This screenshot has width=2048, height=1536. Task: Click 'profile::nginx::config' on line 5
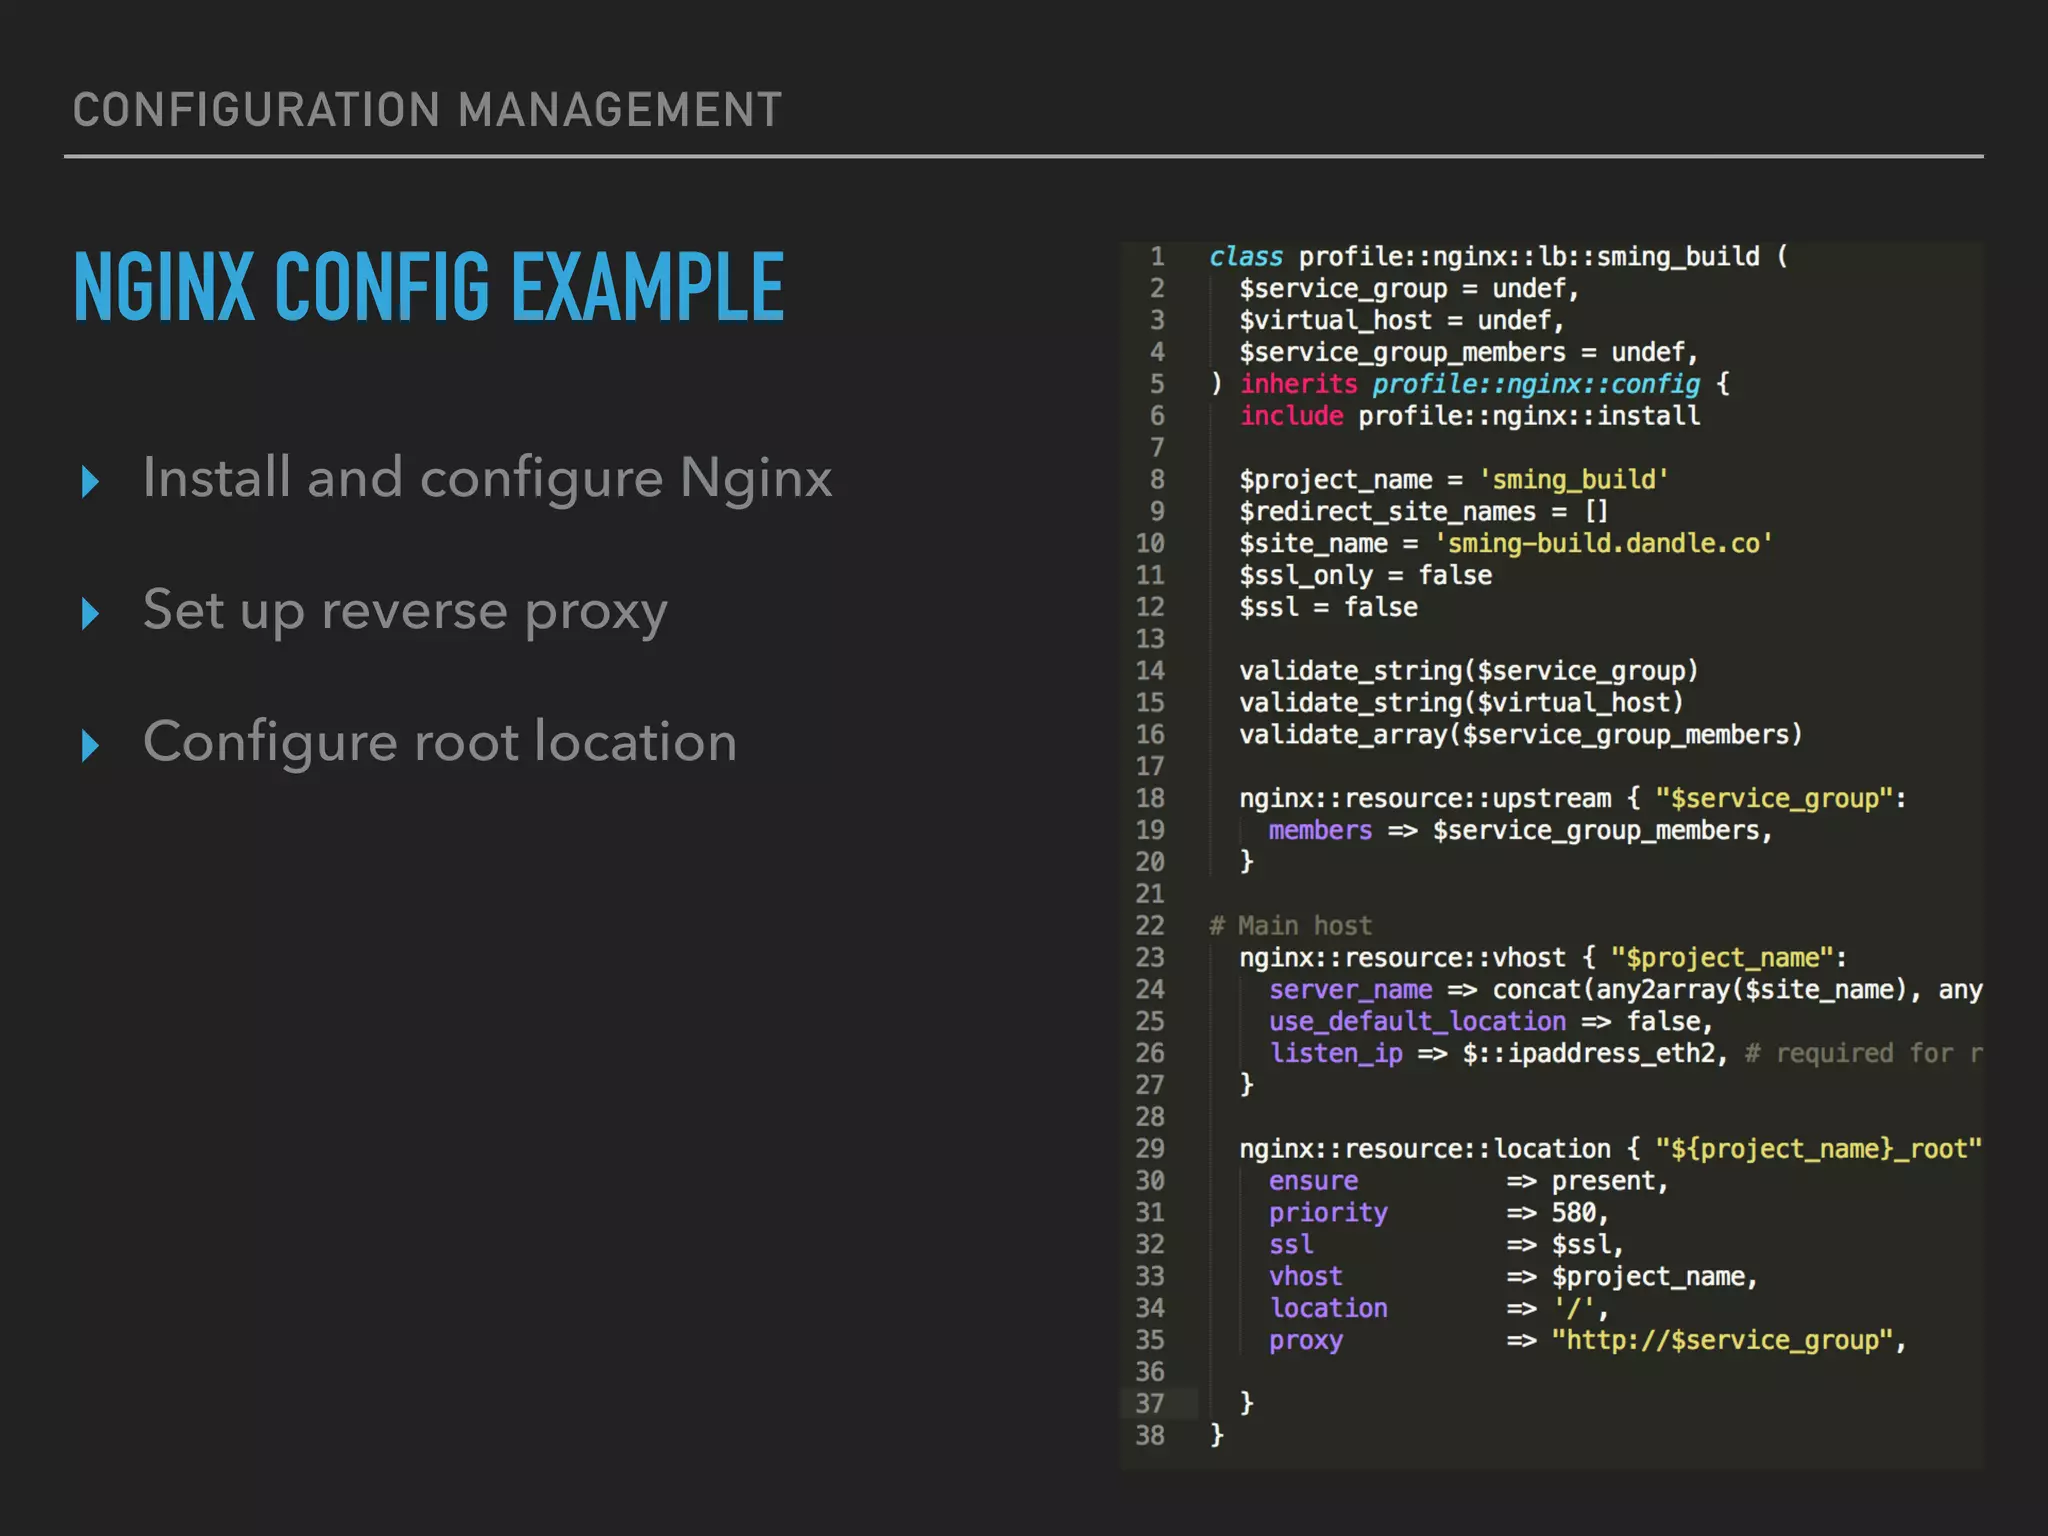click(1536, 385)
